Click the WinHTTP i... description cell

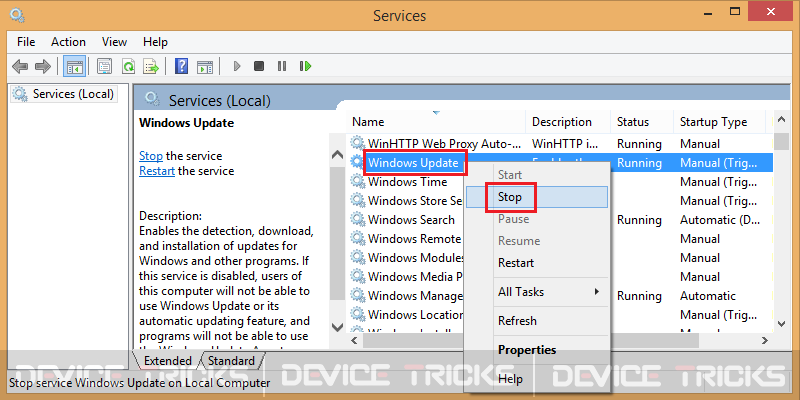click(x=564, y=143)
